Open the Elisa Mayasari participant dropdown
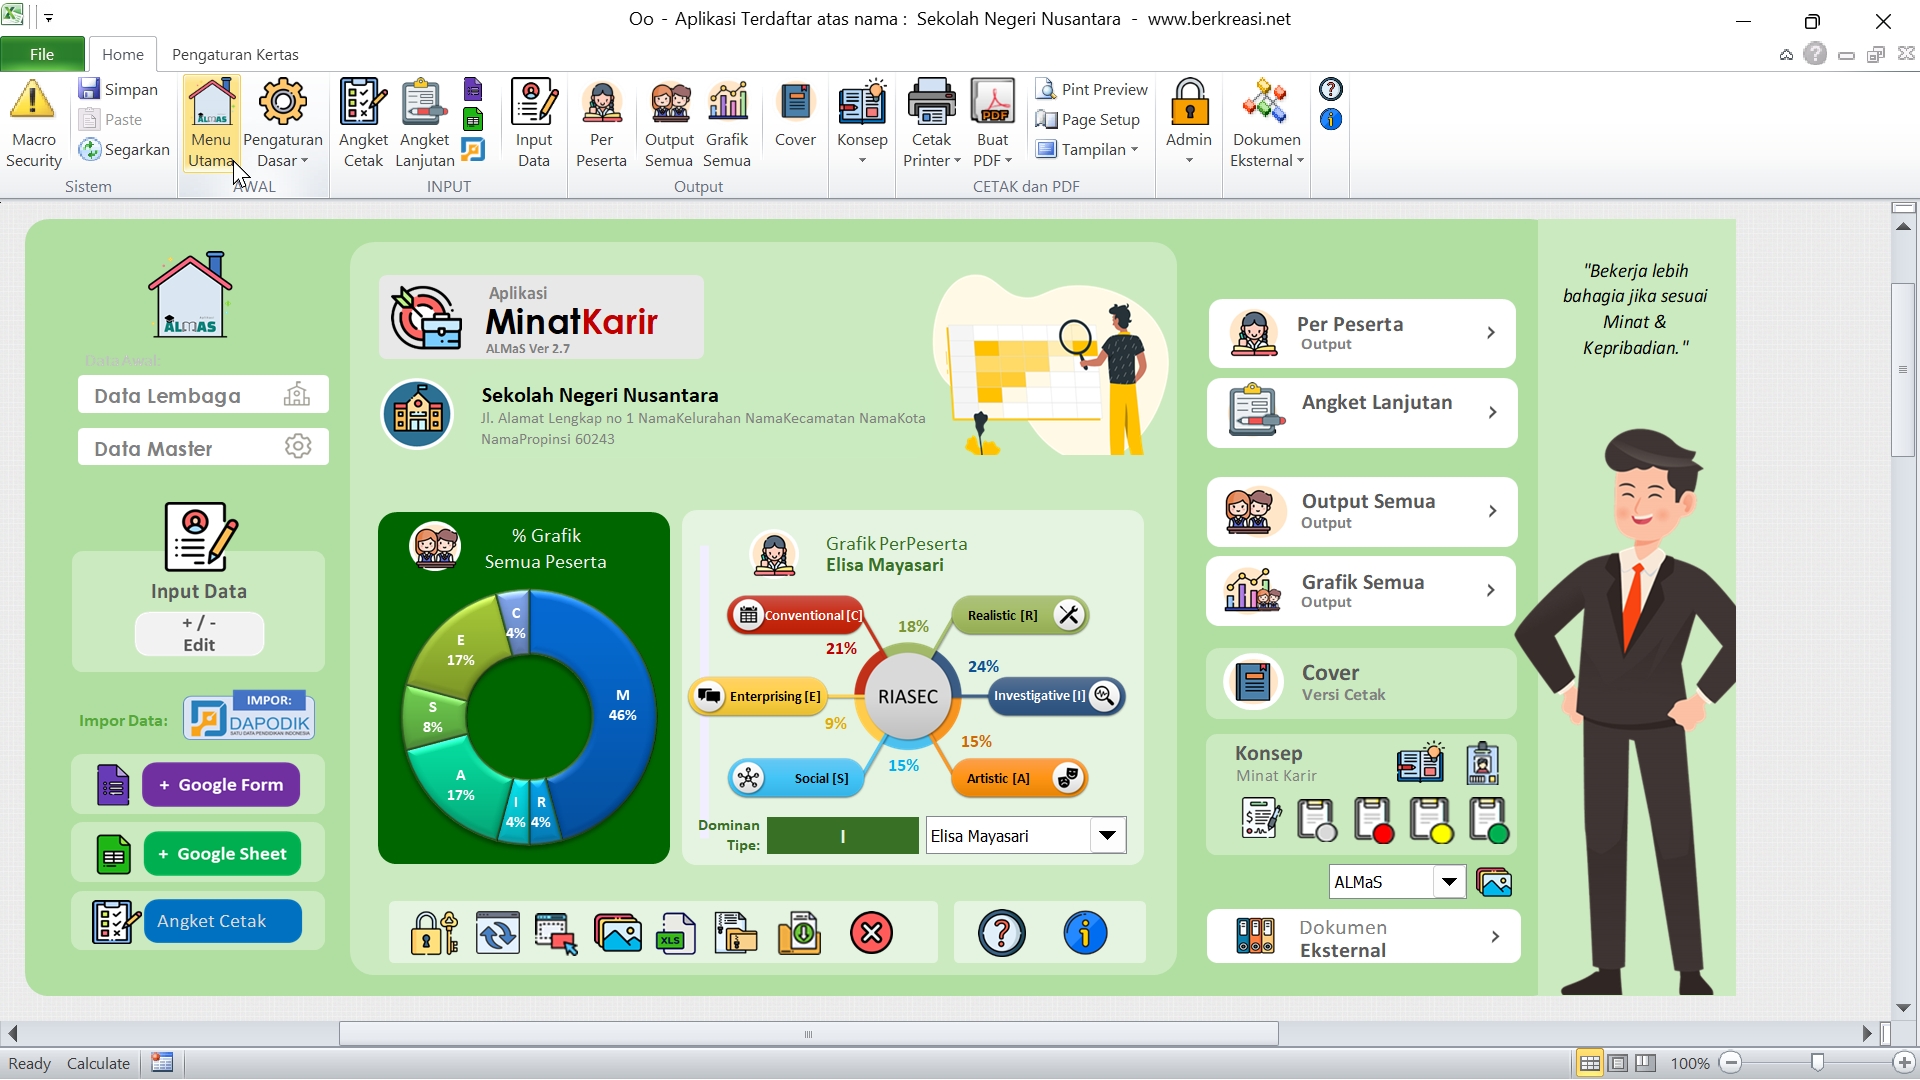 coord(1107,835)
